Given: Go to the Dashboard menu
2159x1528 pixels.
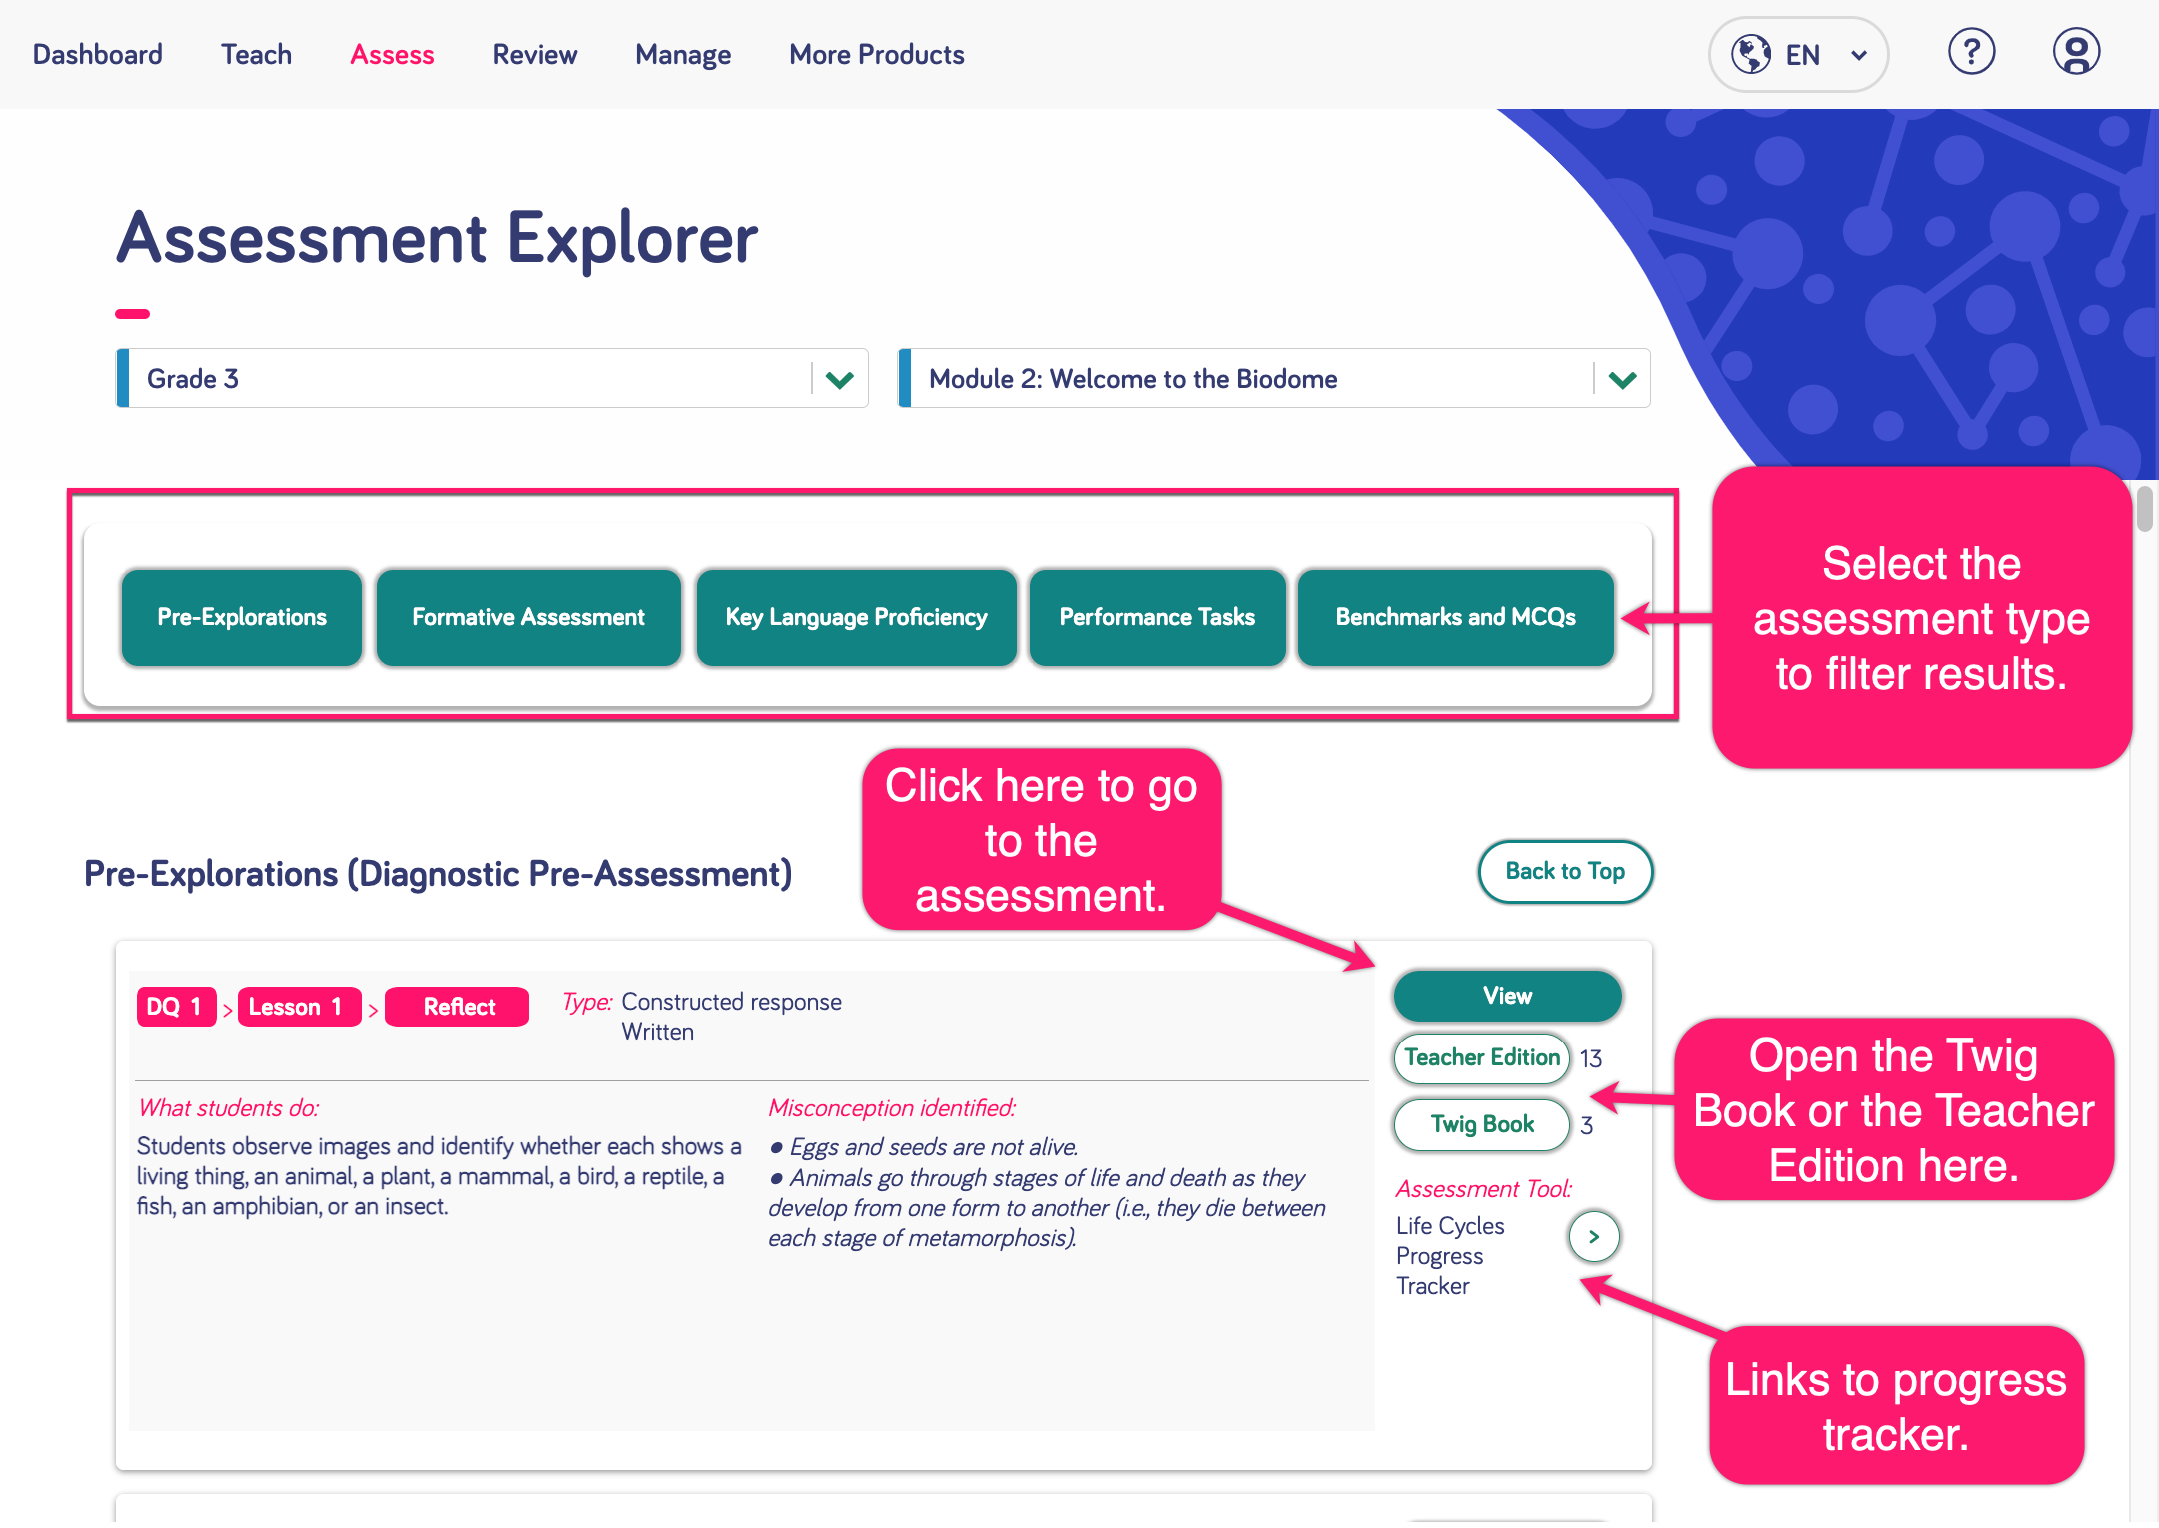Looking at the screenshot, I should point(98,54).
